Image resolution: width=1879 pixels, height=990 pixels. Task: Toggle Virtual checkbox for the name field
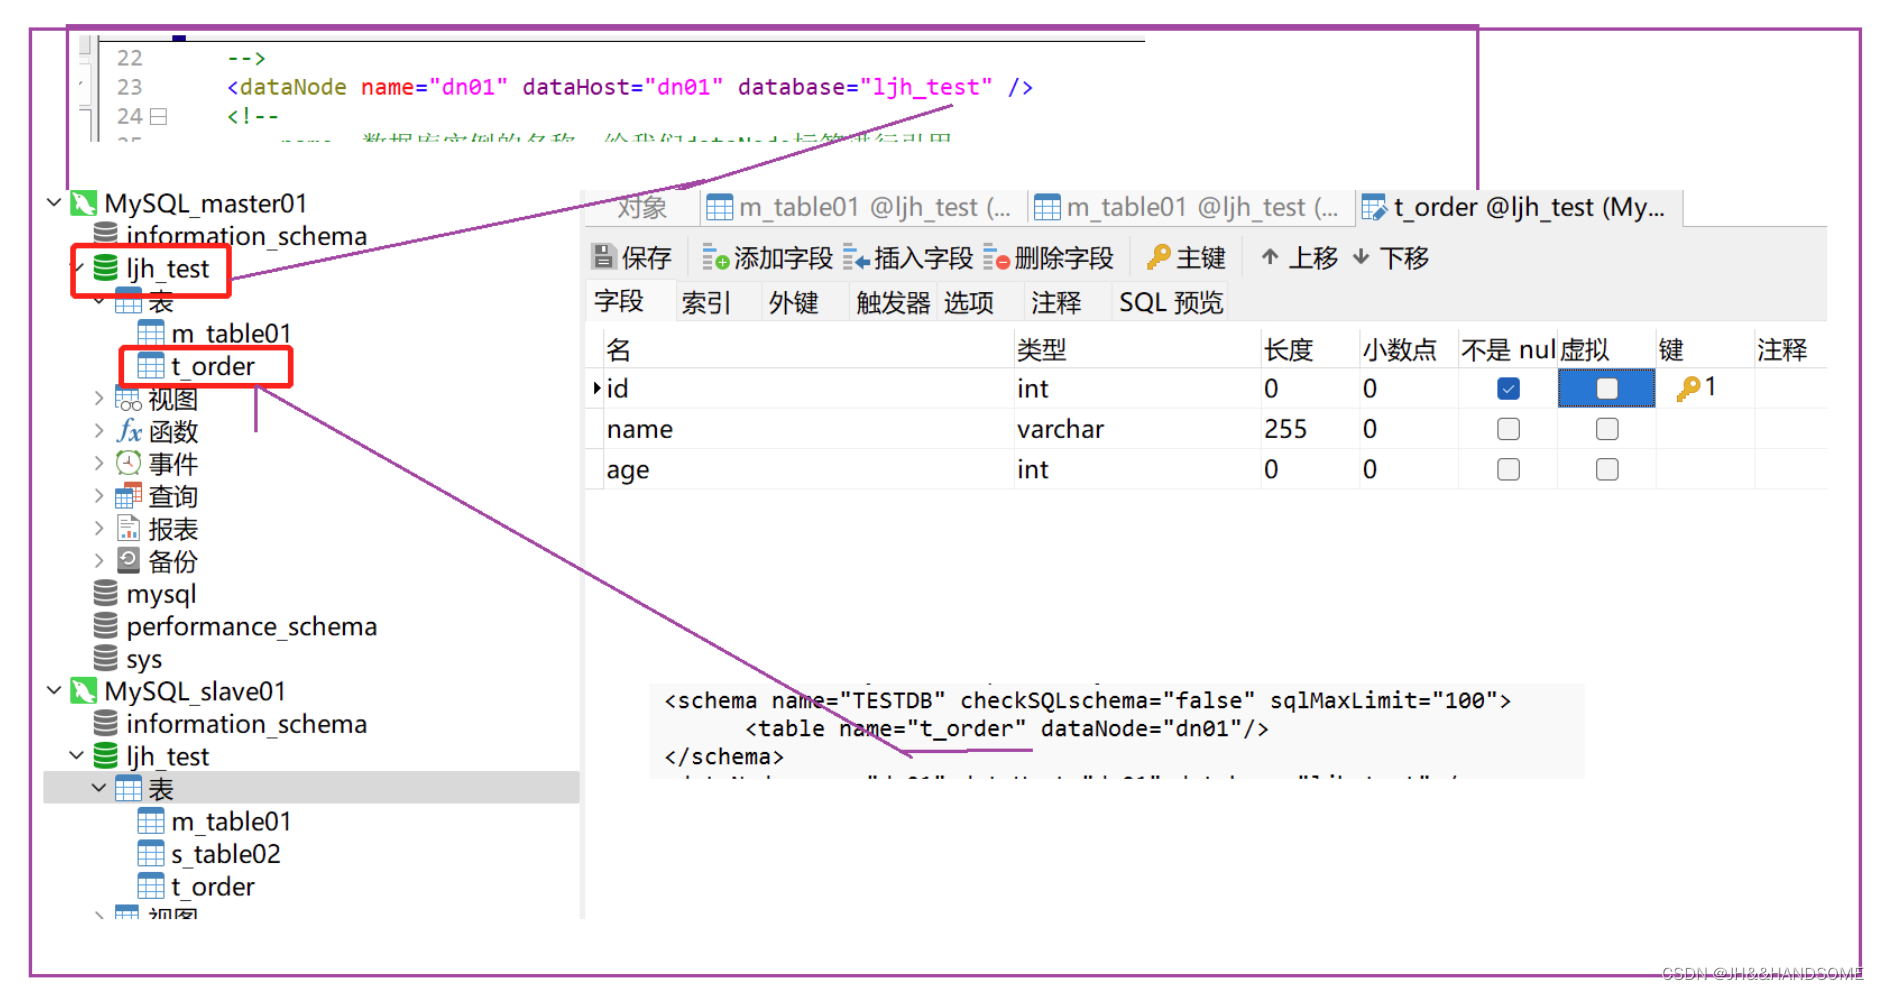tap(1607, 429)
